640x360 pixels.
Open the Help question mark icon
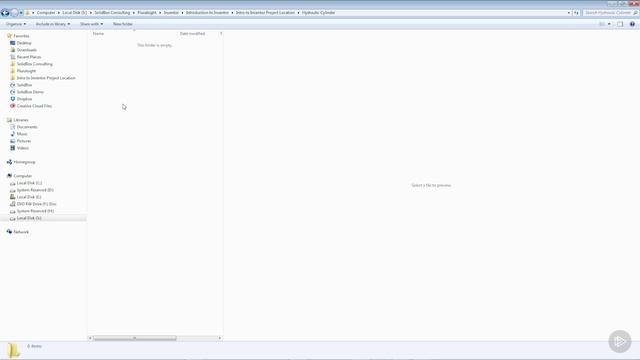click(x=632, y=24)
